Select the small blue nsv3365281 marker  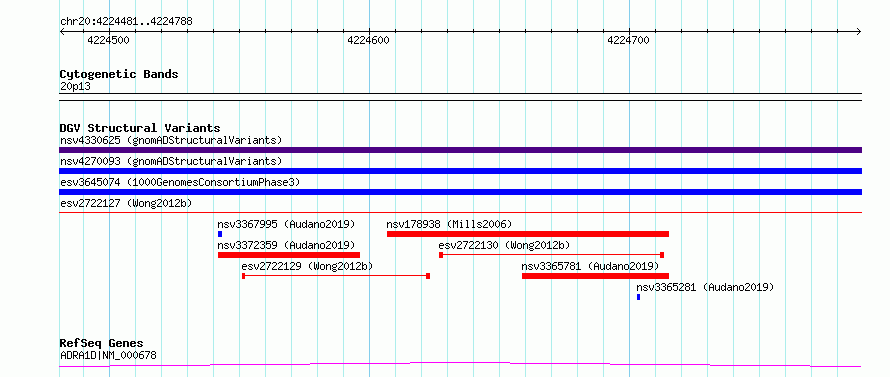pyautogui.click(x=639, y=297)
